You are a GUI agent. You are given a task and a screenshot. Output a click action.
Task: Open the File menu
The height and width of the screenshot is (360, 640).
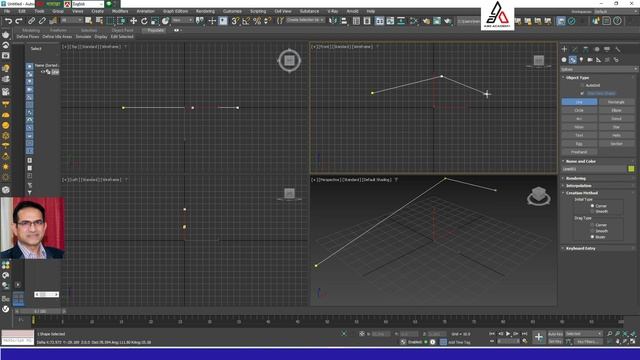[x=7, y=11]
